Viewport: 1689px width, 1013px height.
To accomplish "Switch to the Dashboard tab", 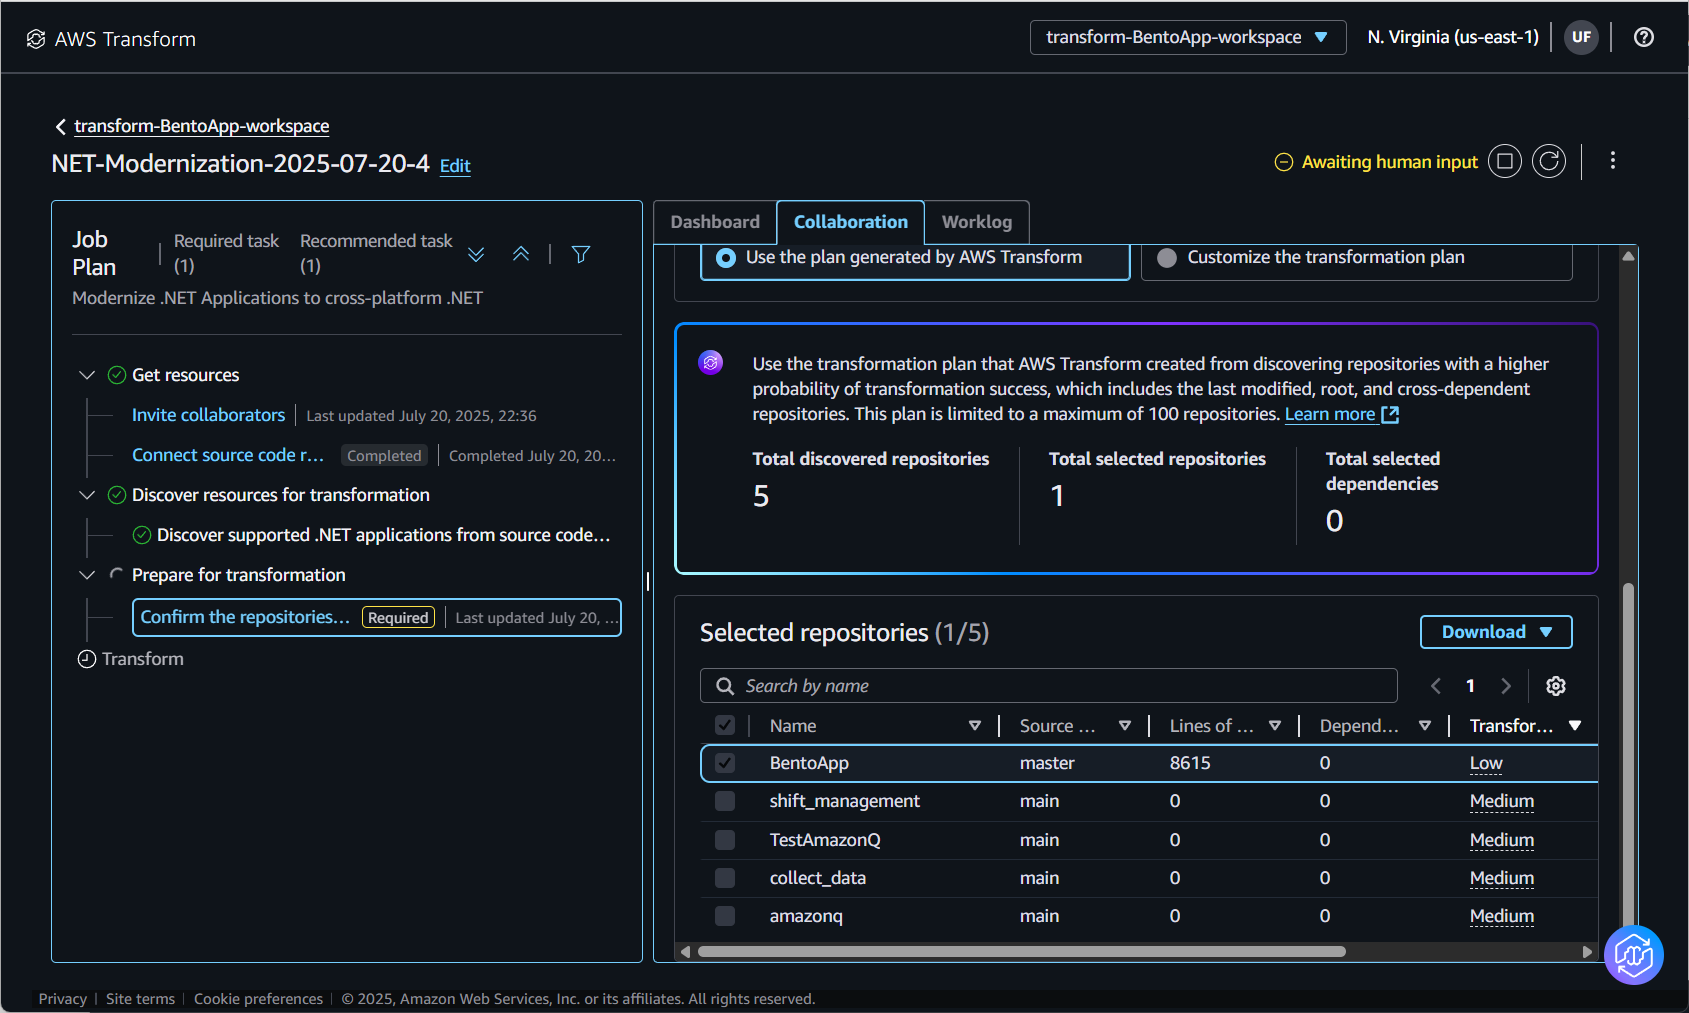I will pos(715,222).
